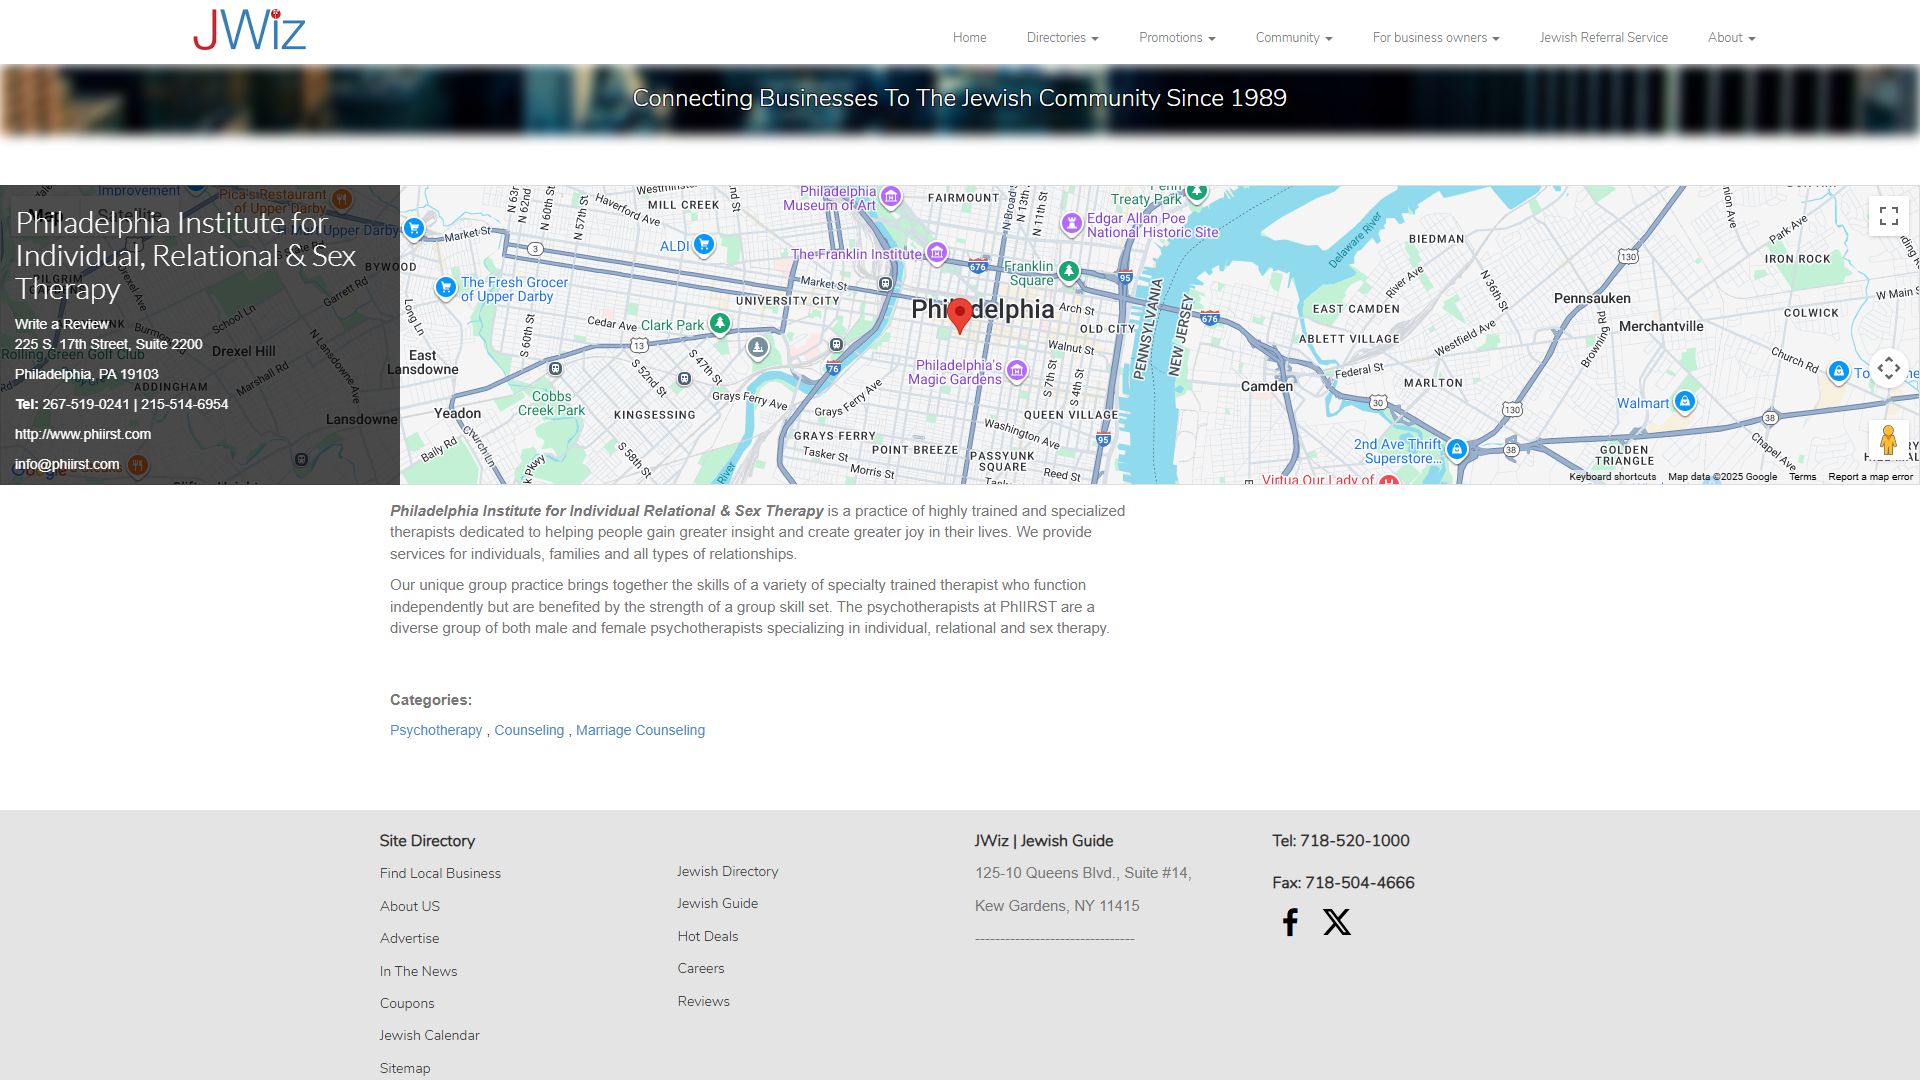
Task: Open http://www.phiirst.com website link
Action: [x=83, y=434]
